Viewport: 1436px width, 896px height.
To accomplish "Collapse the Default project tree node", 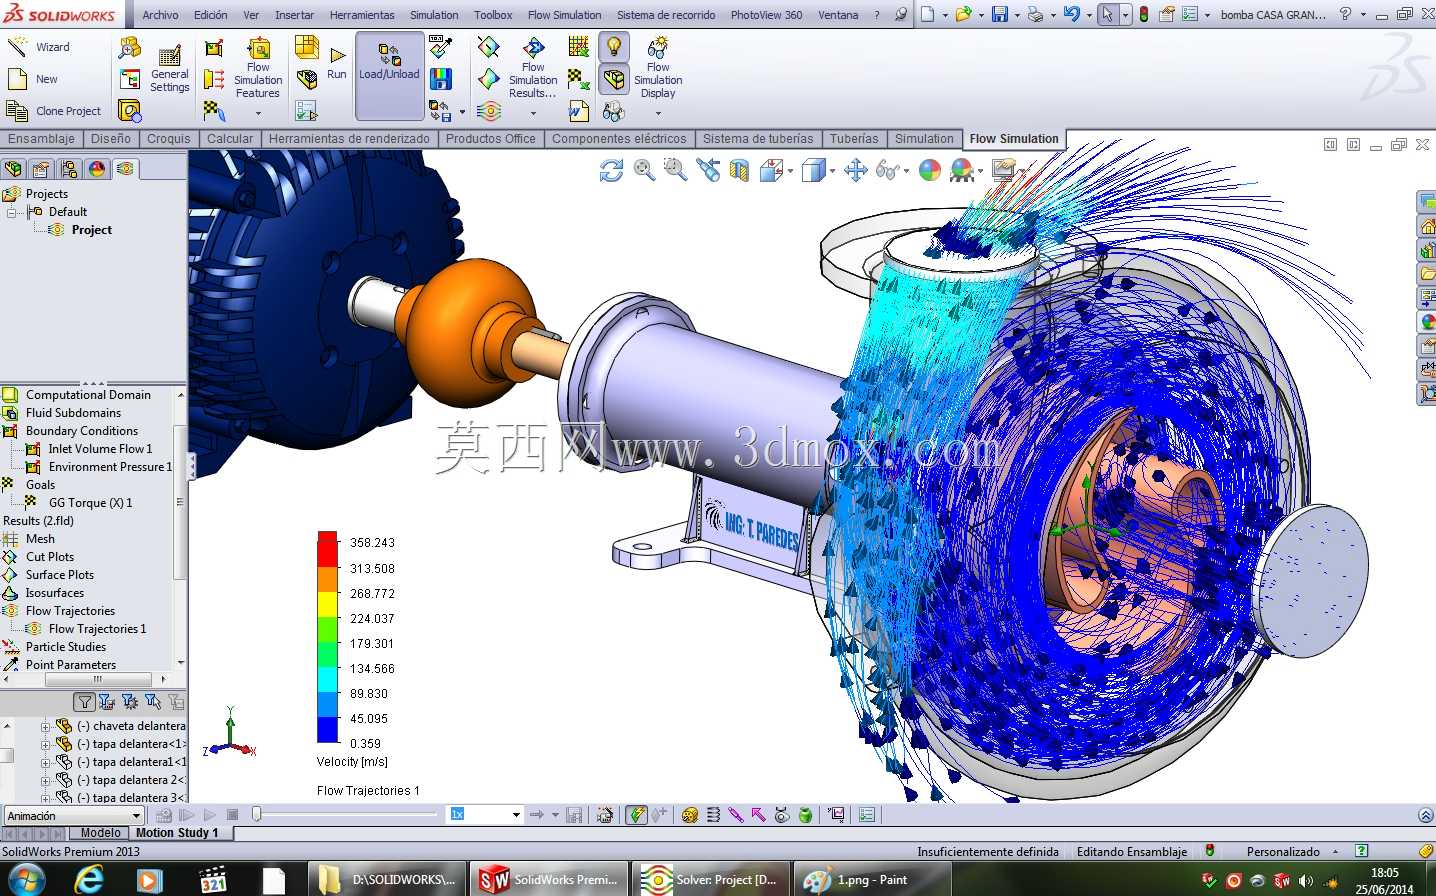I will tap(12, 212).
